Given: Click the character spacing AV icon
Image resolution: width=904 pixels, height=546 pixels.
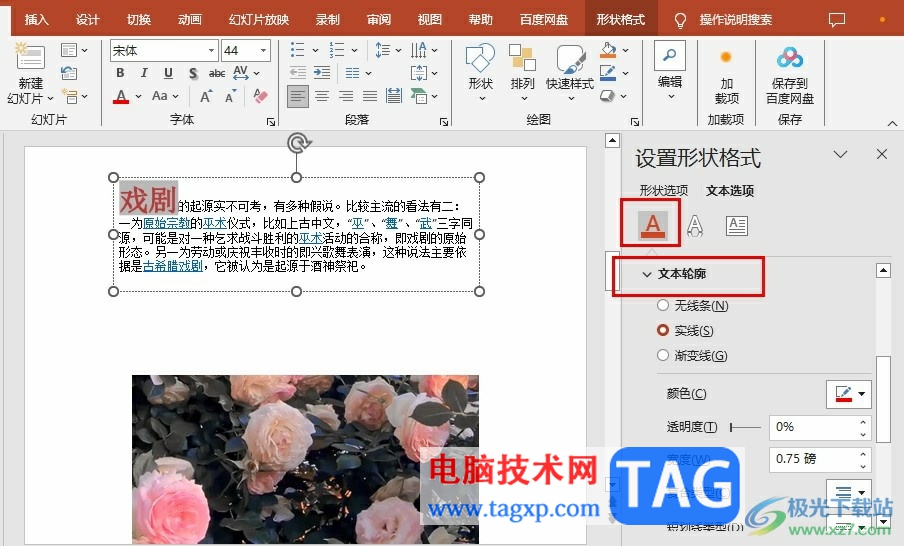Looking at the screenshot, I should (246, 73).
